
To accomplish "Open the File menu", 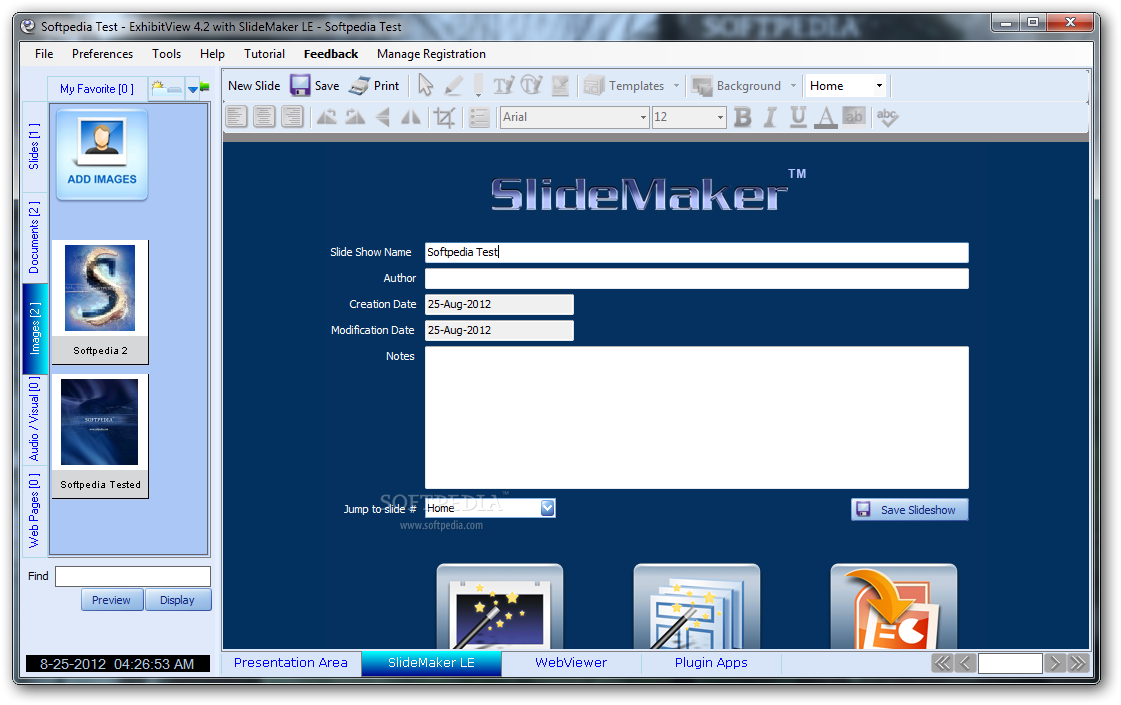I will (x=44, y=54).
